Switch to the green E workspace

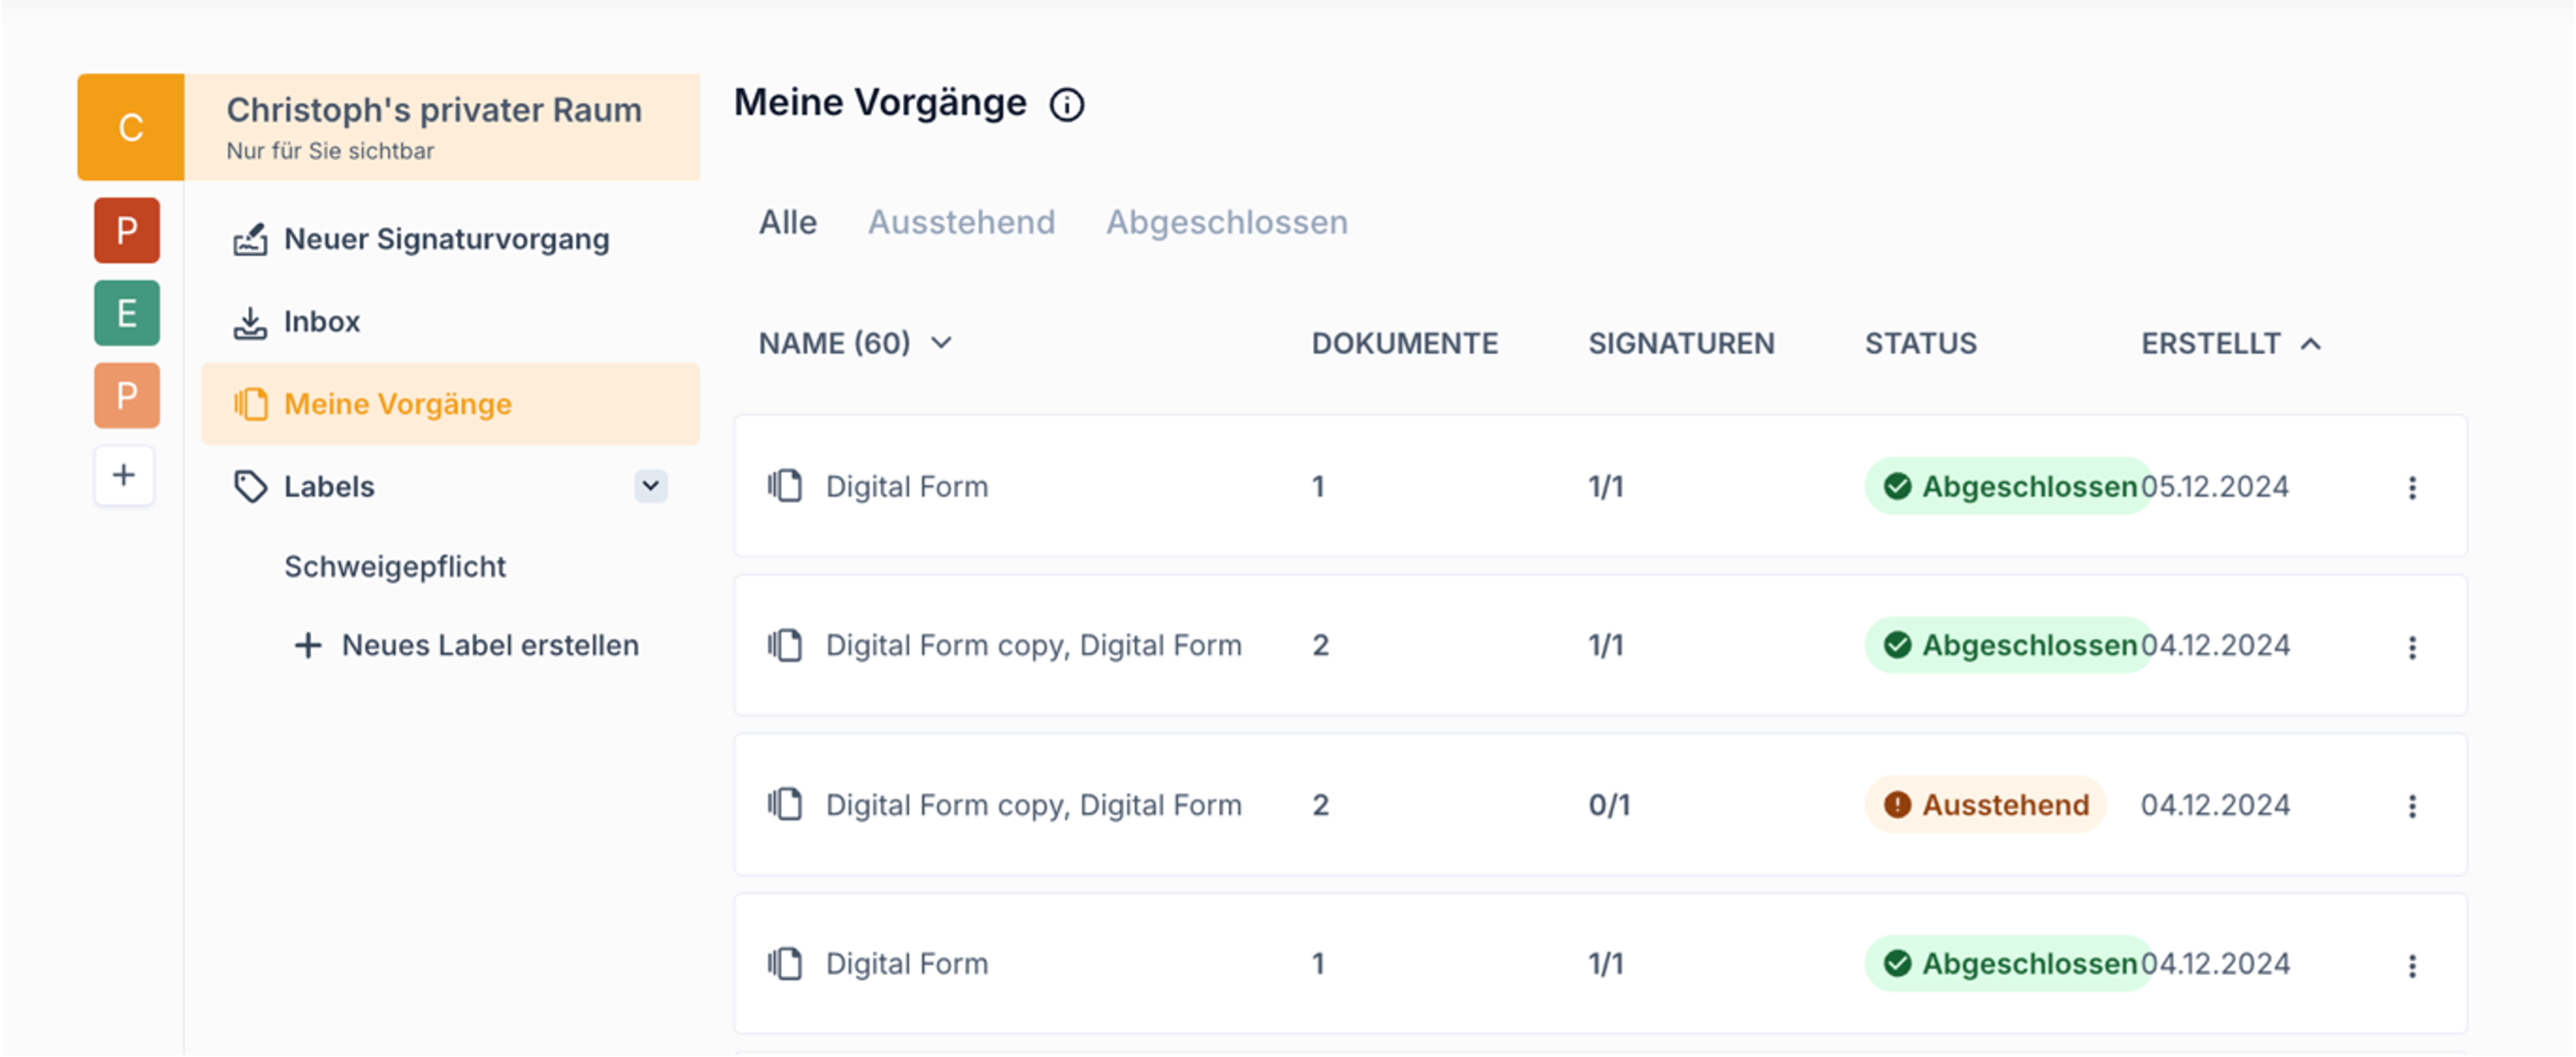tap(127, 313)
